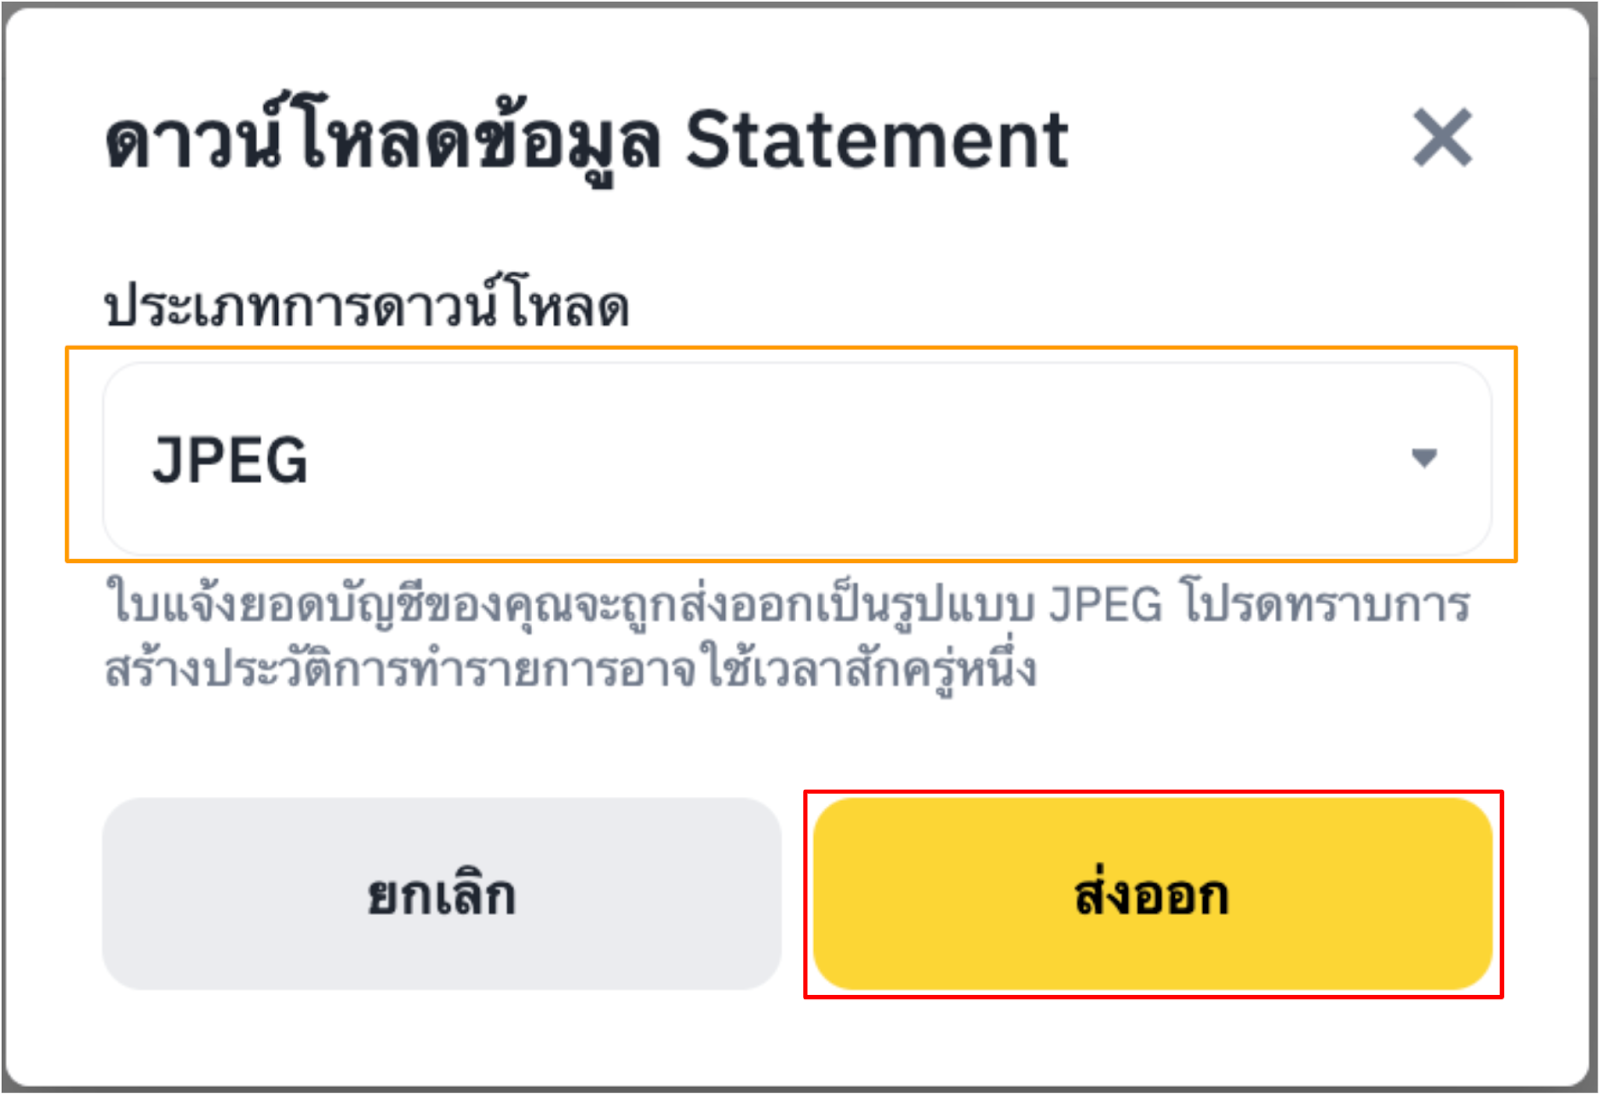This screenshot has width=1600, height=1094.
Task: Cancel the statement download with ยกเลิก
Action: 441,894
